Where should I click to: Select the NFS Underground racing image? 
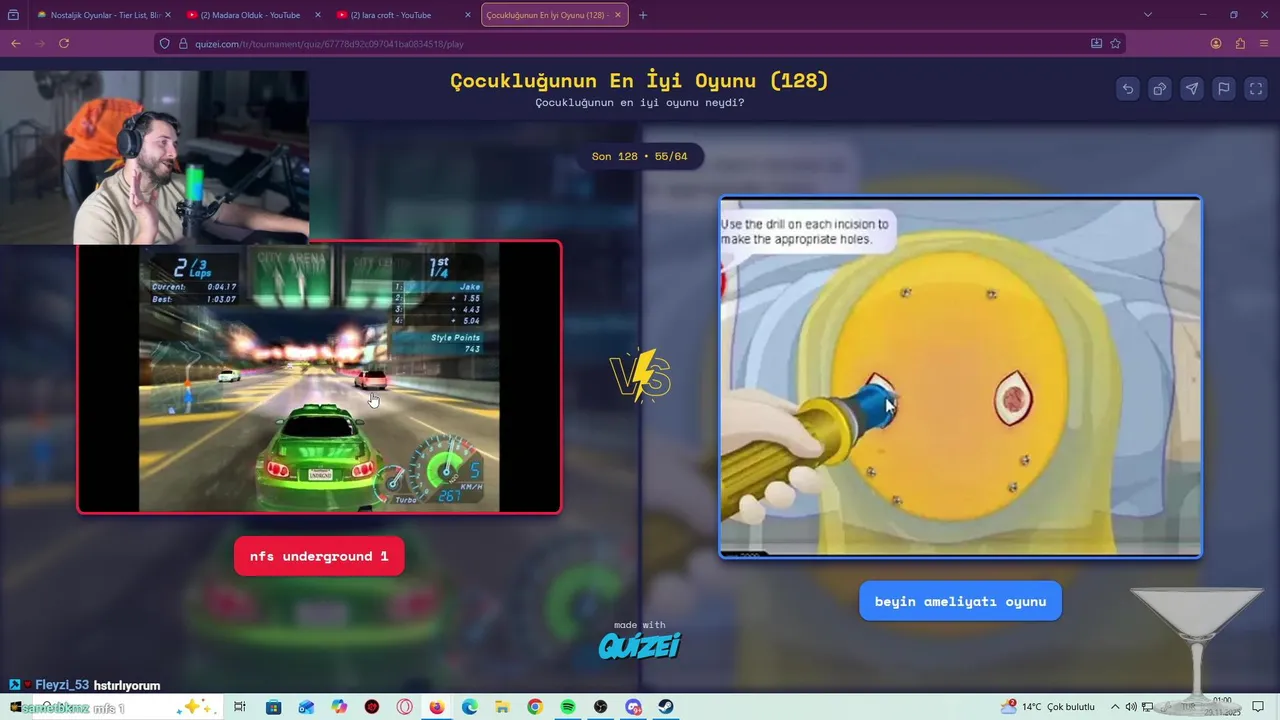319,377
